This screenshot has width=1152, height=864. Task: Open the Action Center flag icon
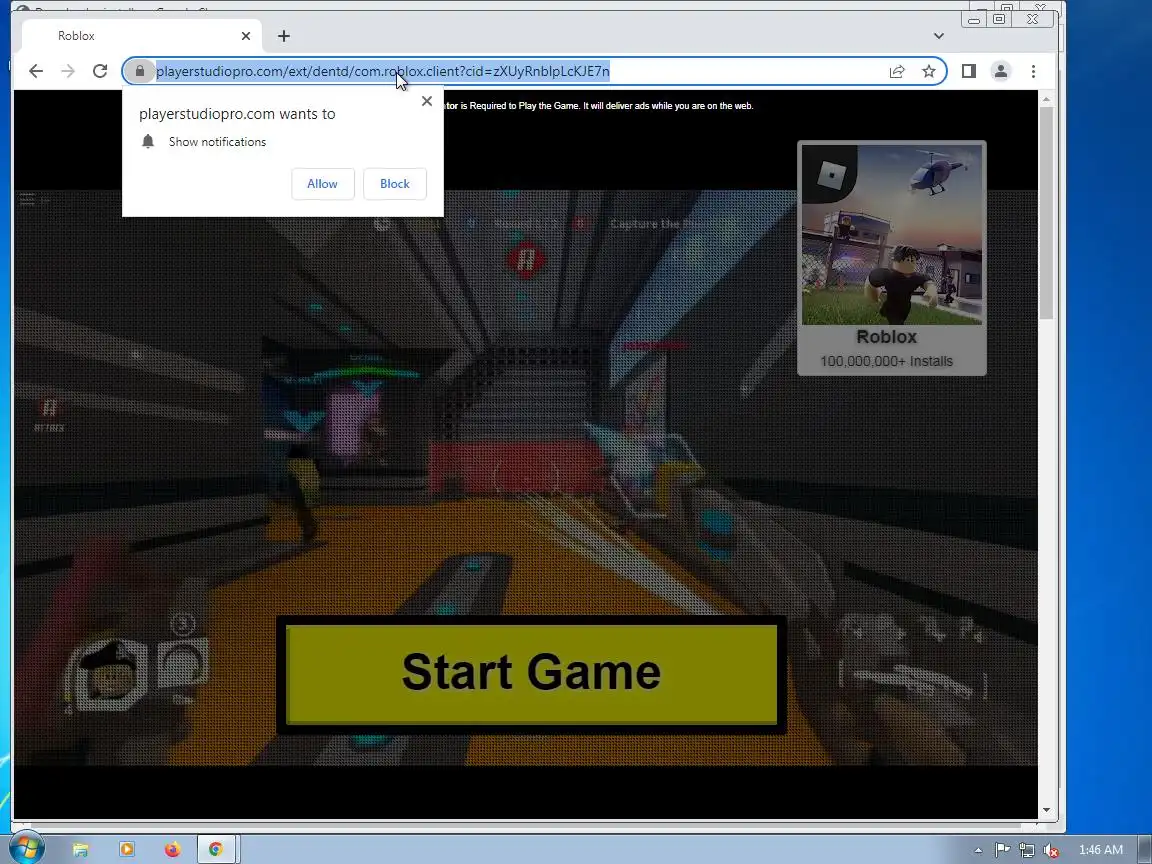coord(1002,850)
